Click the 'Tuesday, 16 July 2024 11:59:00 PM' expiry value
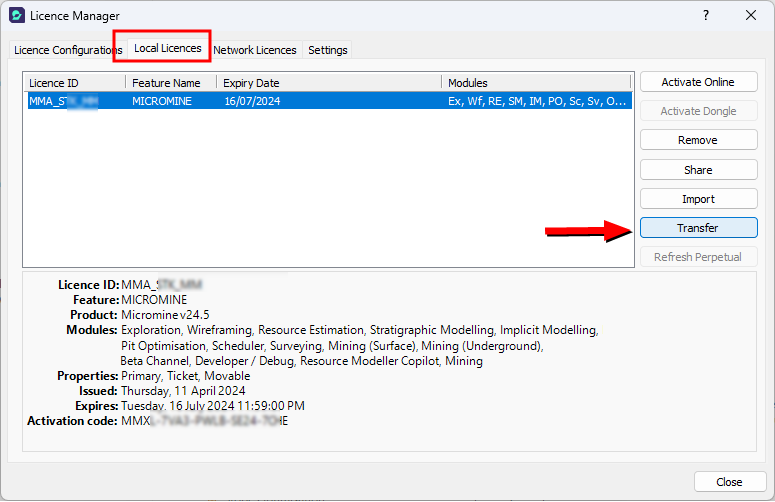The width and height of the screenshot is (775, 502). point(213,406)
